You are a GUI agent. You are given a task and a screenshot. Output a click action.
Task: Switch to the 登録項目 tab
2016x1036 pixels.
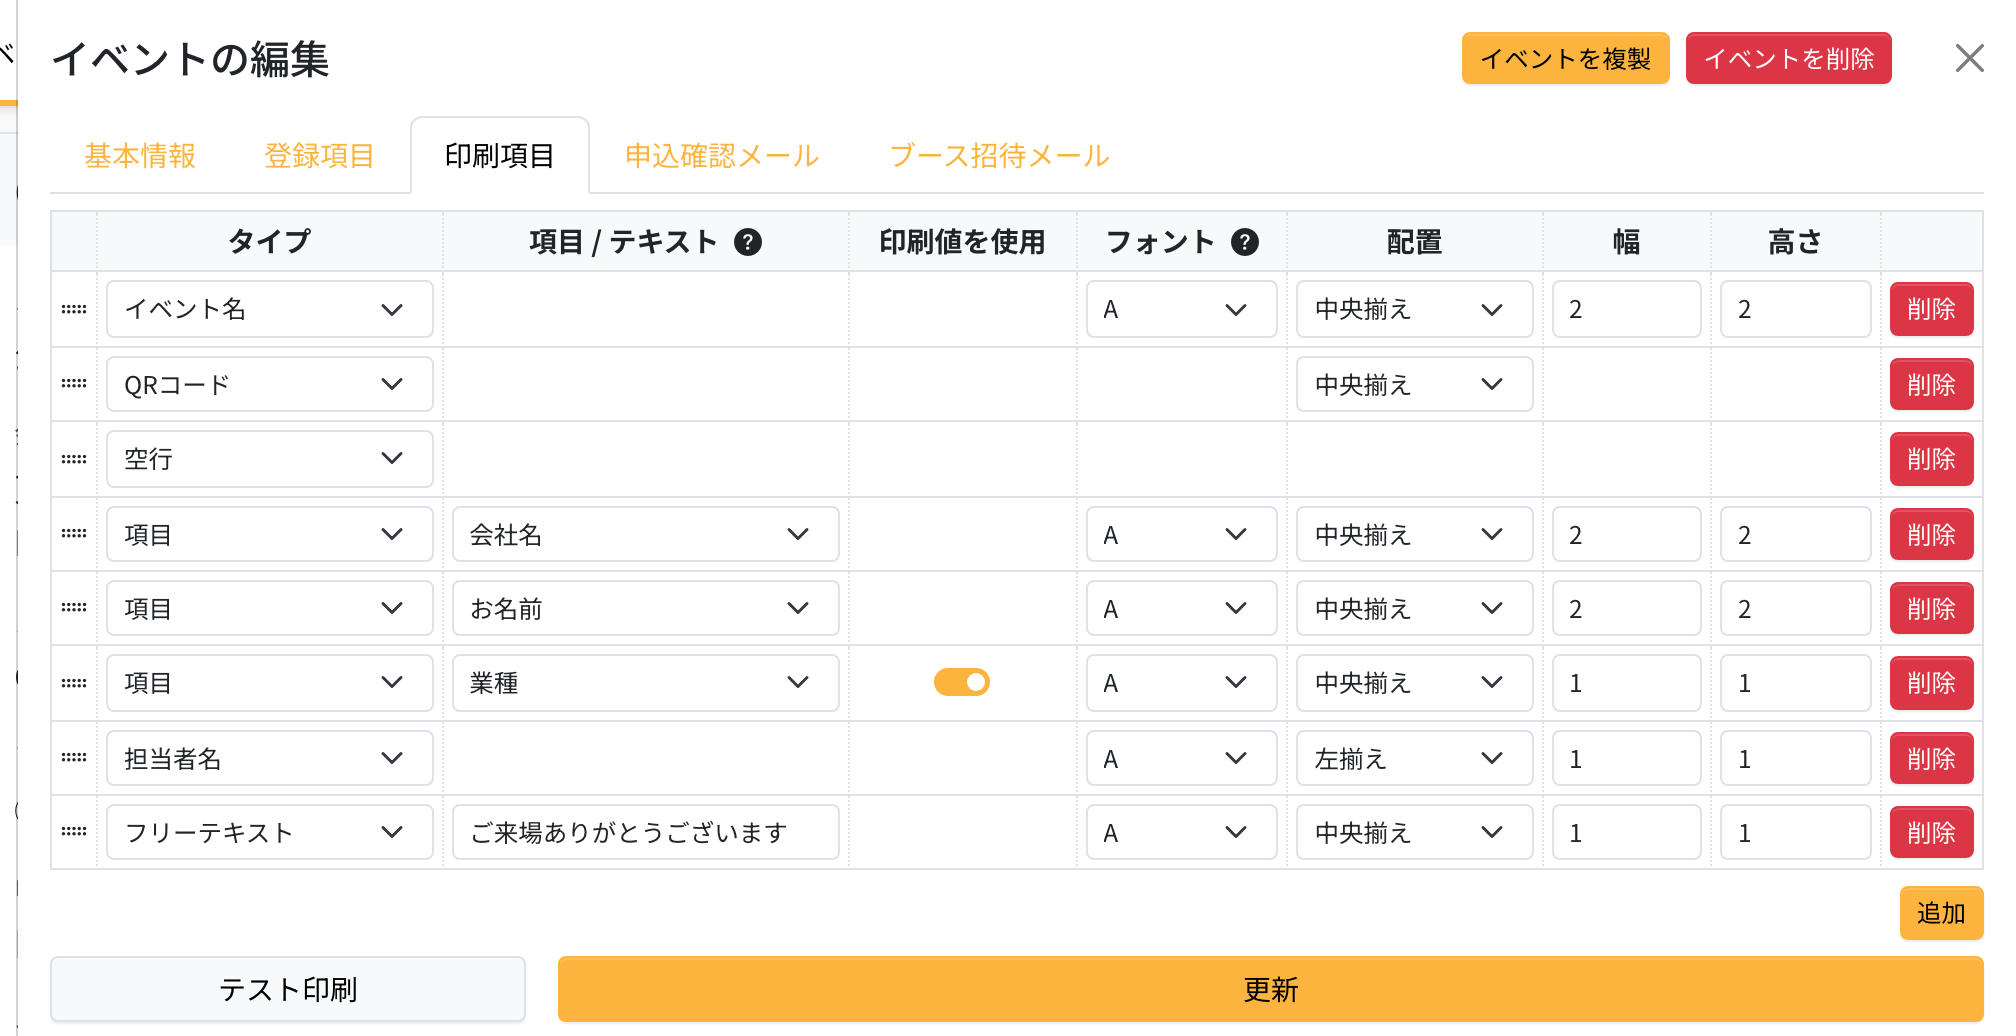click(x=319, y=156)
